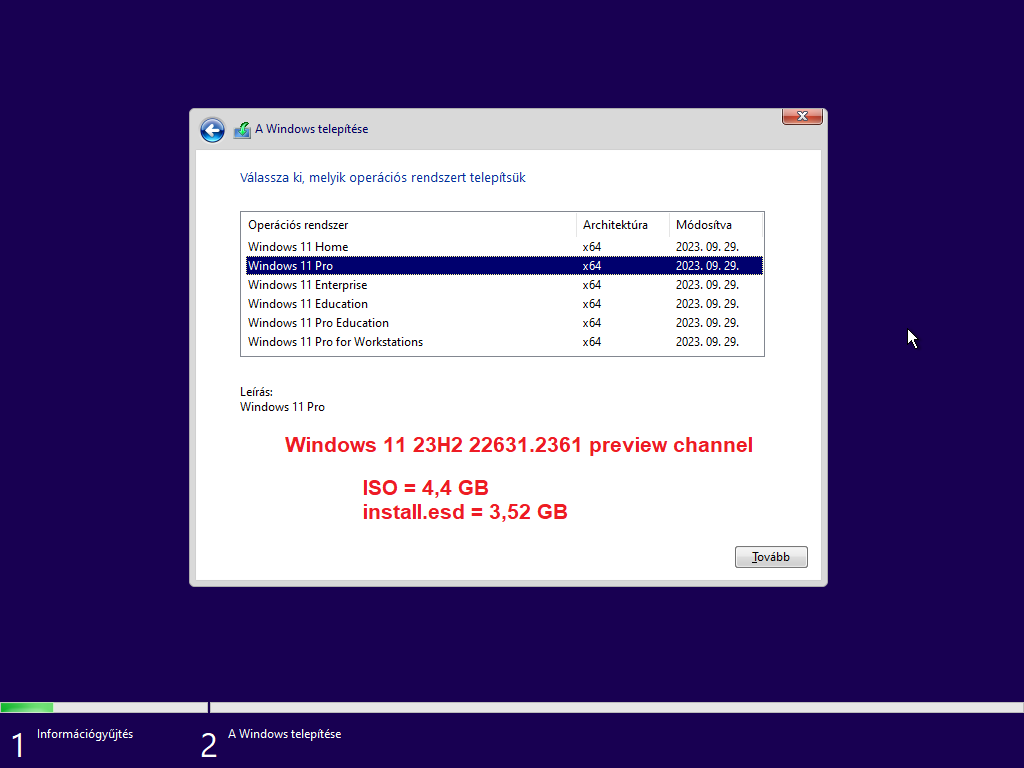
Task: Click the Leírás description label
Action: (257, 392)
